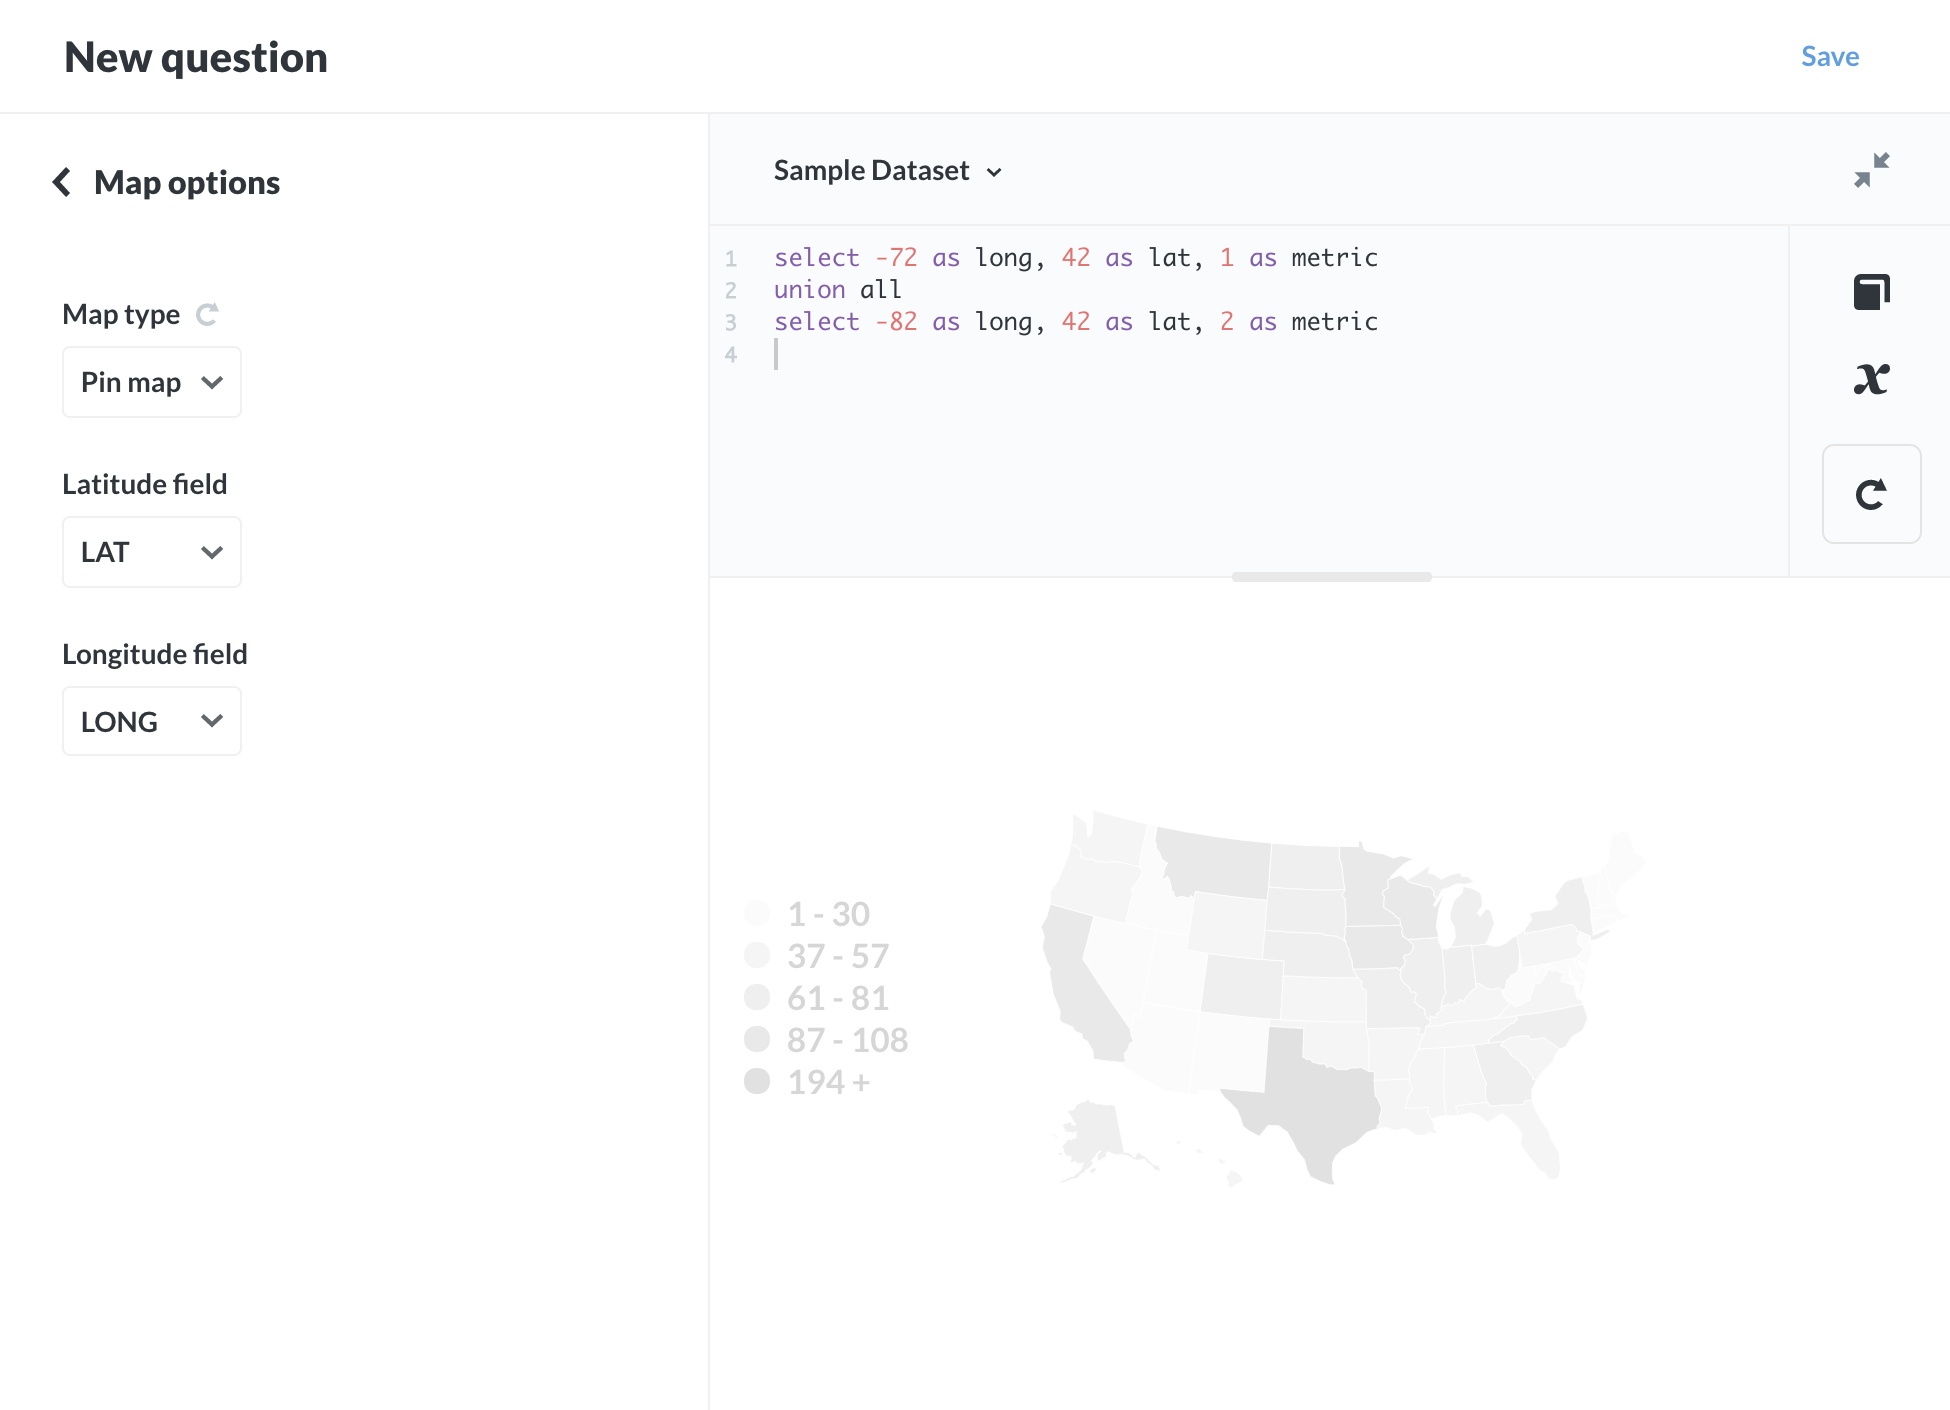
Task: Open the data reference book panel
Action: [1871, 291]
